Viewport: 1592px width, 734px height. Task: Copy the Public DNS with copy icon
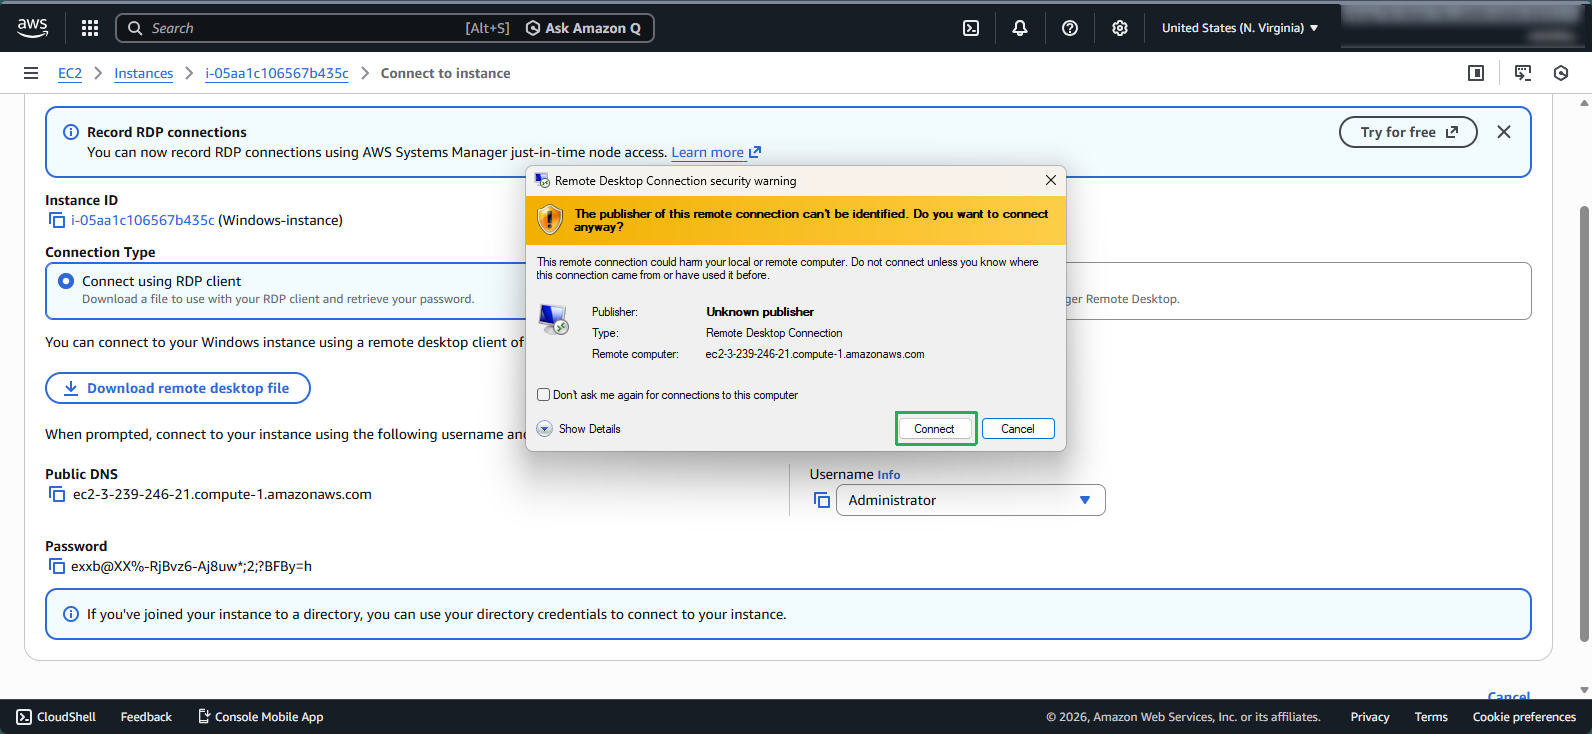click(x=57, y=494)
